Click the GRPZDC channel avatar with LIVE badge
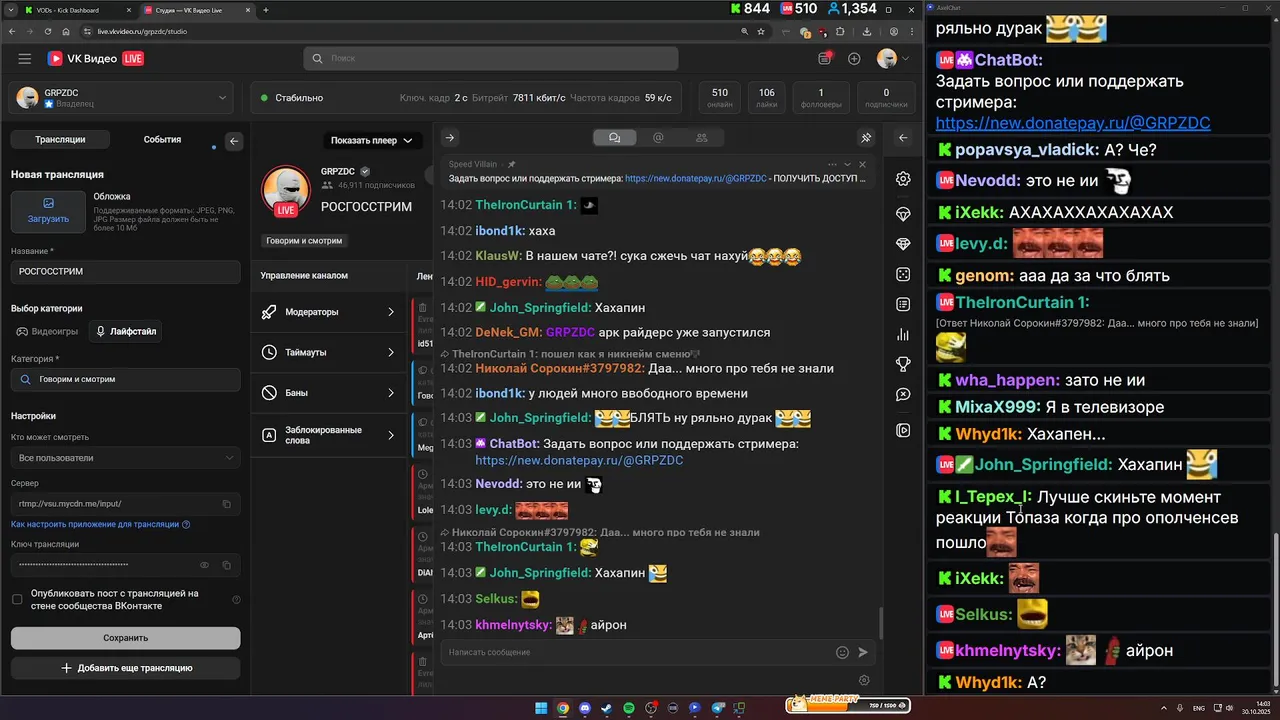This screenshot has width=1280, height=720. pyautogui.click(x=286, y=192)
